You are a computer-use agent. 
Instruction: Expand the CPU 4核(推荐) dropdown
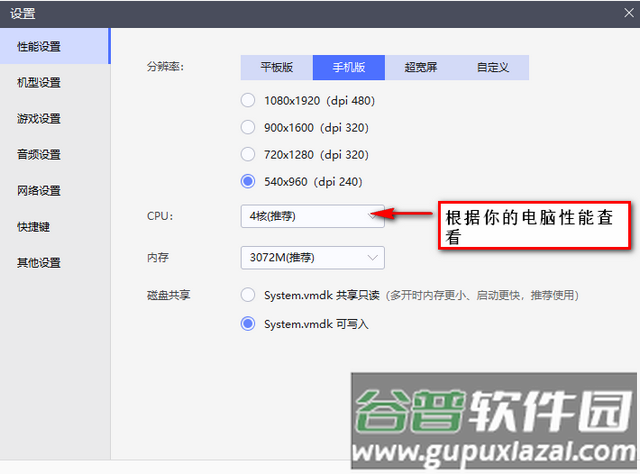(312, 216)
